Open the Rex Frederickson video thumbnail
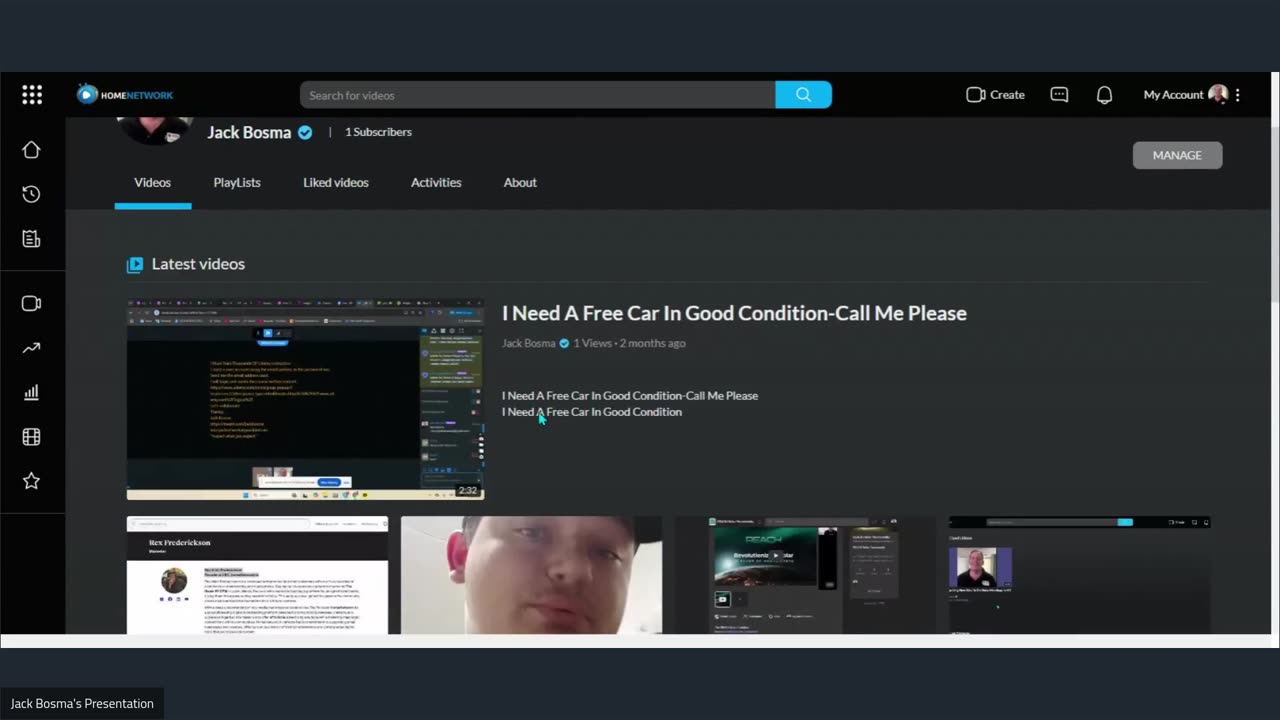This screenshot has width=1280, height=720. (x=257, y=575)
